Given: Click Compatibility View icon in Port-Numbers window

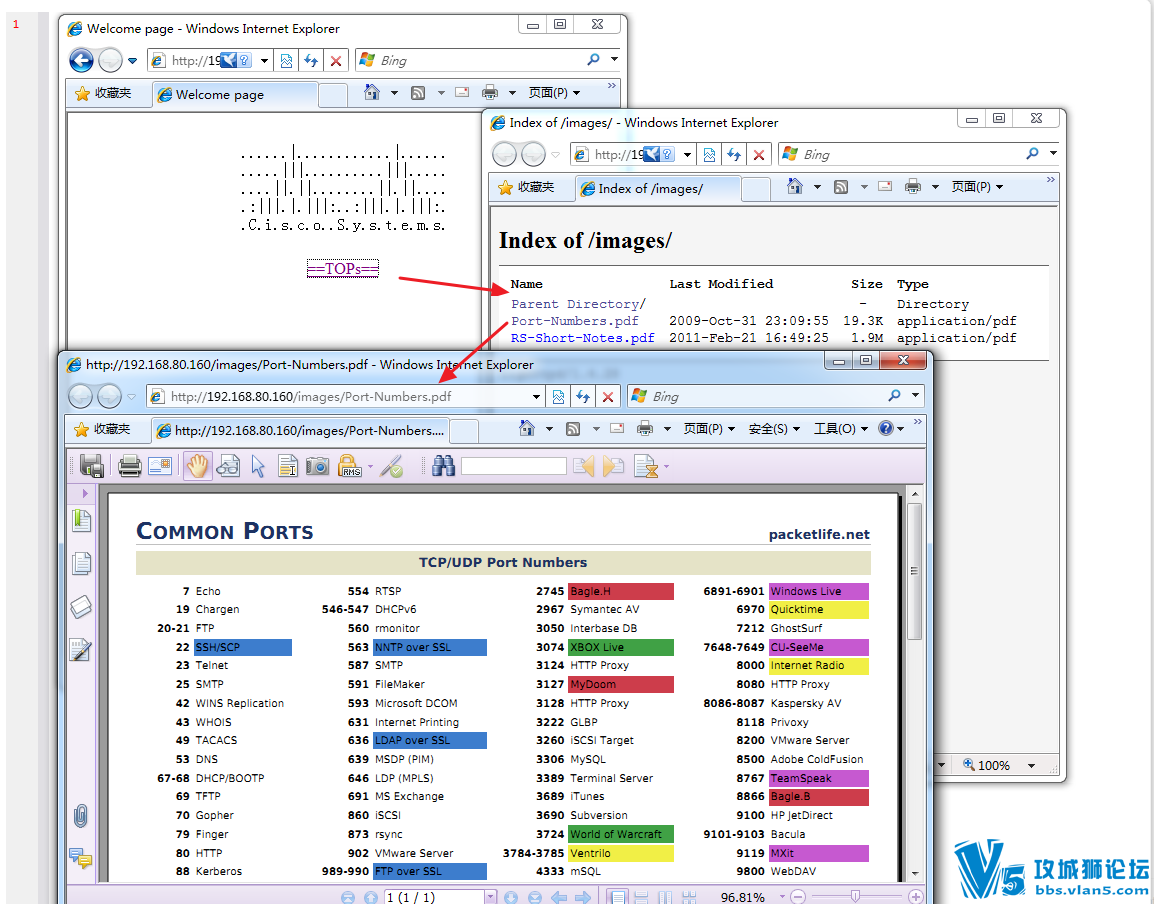Looking at the screenshot, I should coord(559,397).
